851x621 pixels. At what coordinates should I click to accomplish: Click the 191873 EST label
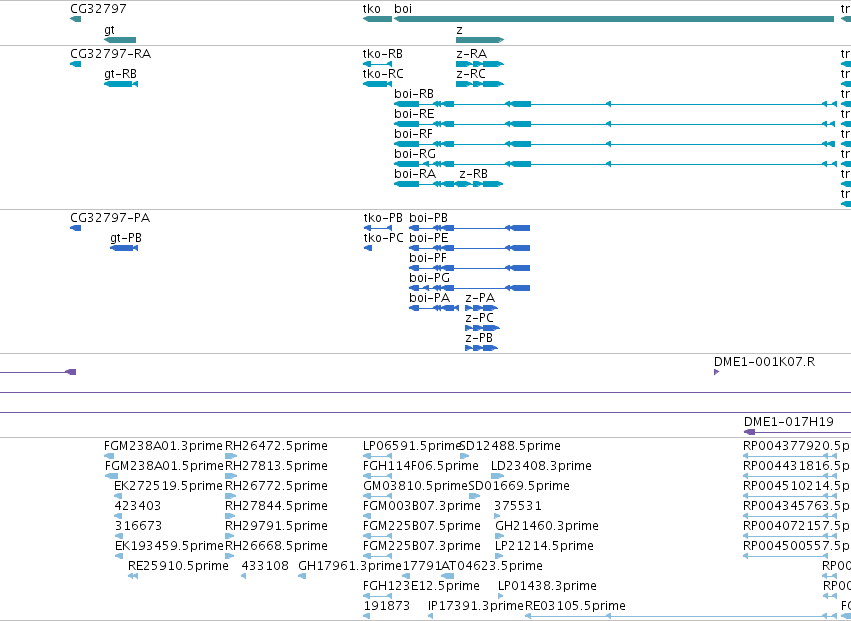click(x=386, y=606)
